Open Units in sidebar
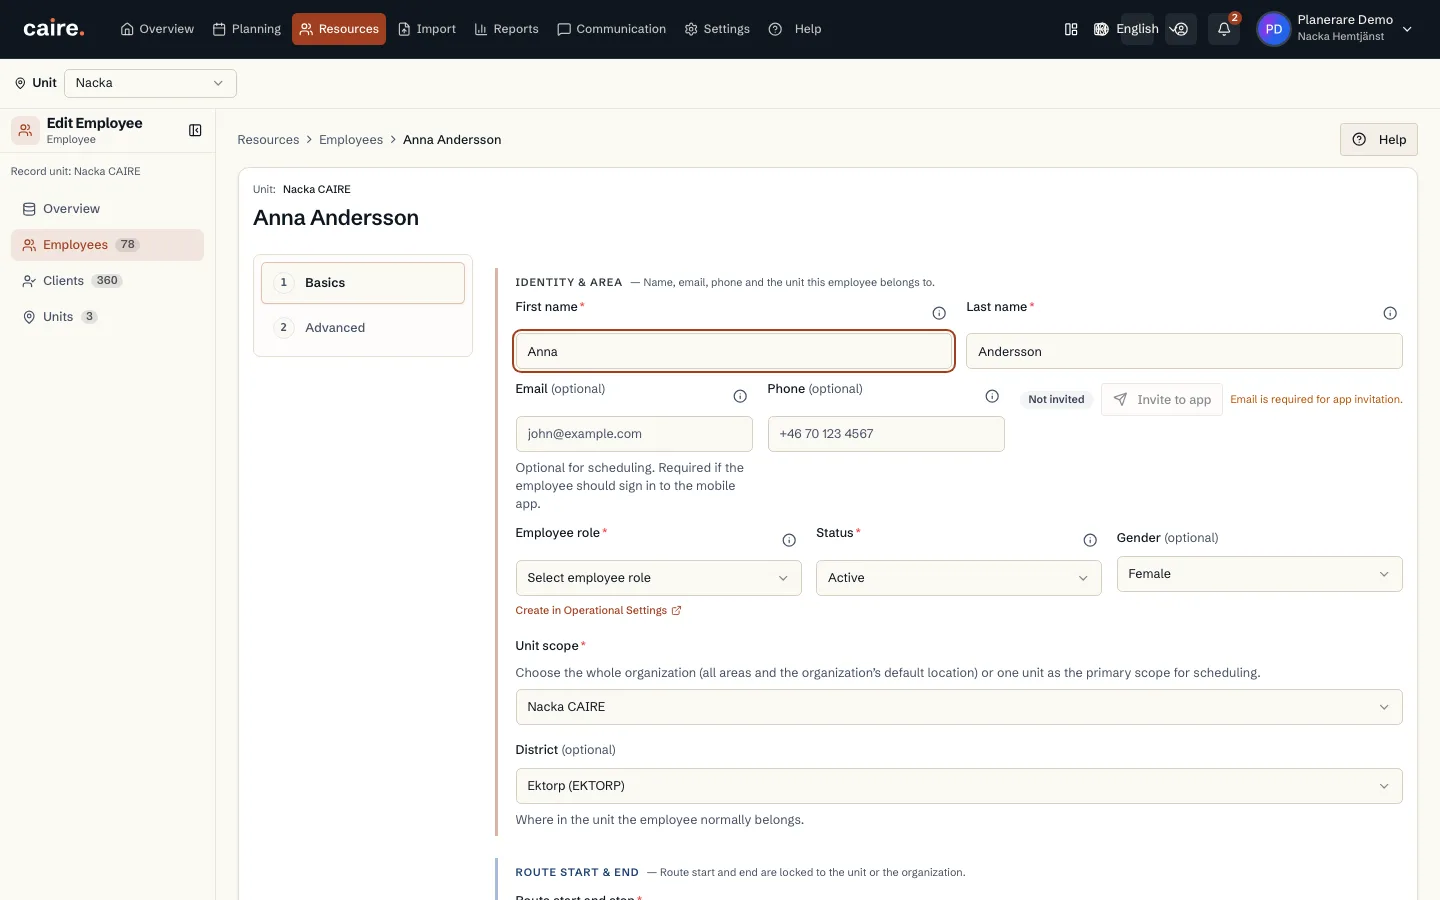Screen dimensions: 1440x900 click(x=107, y=317)
